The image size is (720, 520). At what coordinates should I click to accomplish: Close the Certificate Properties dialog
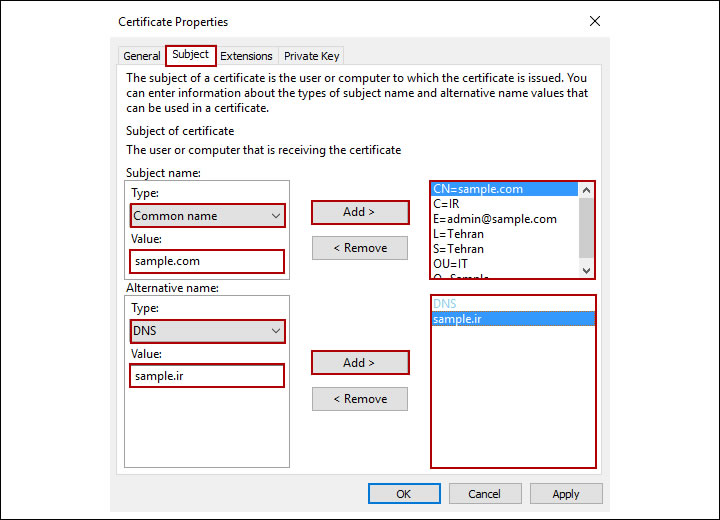(x=595, y=21)
